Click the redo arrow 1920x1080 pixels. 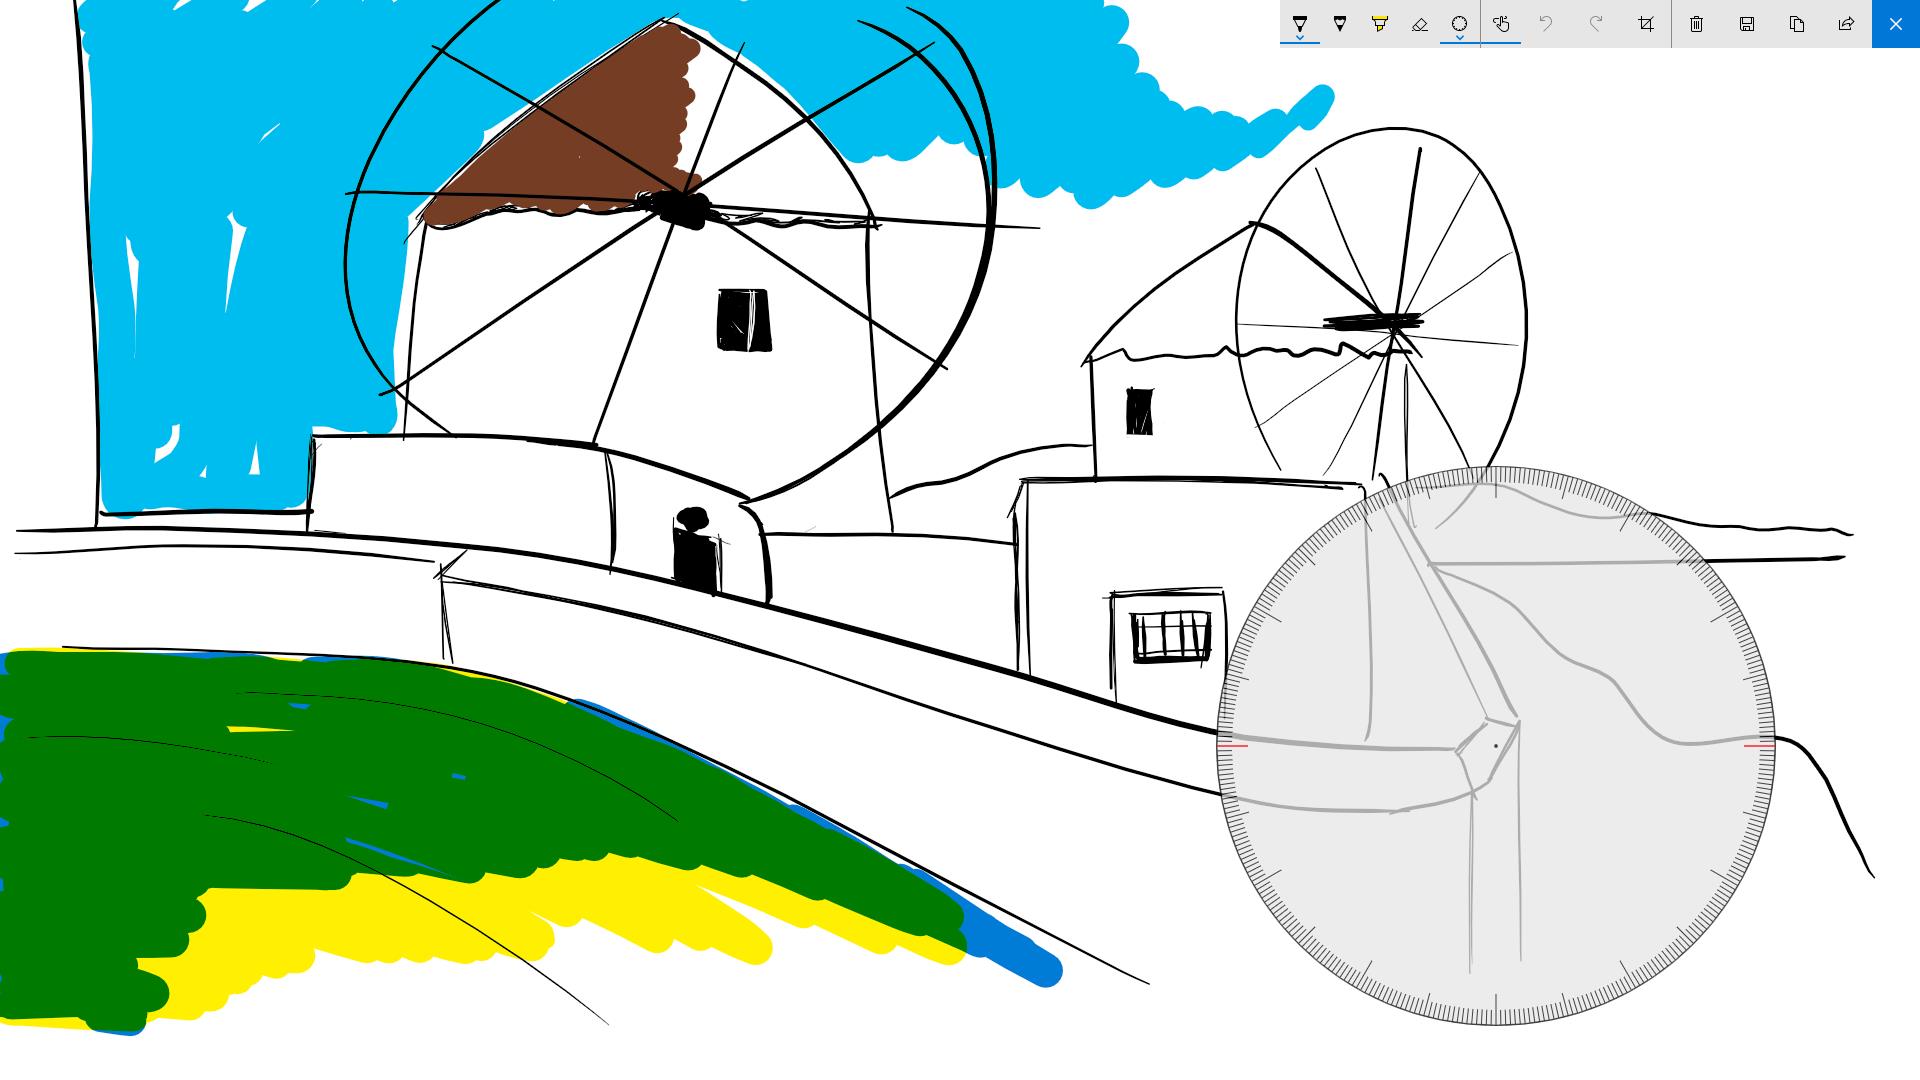[x=1596, y=24]
